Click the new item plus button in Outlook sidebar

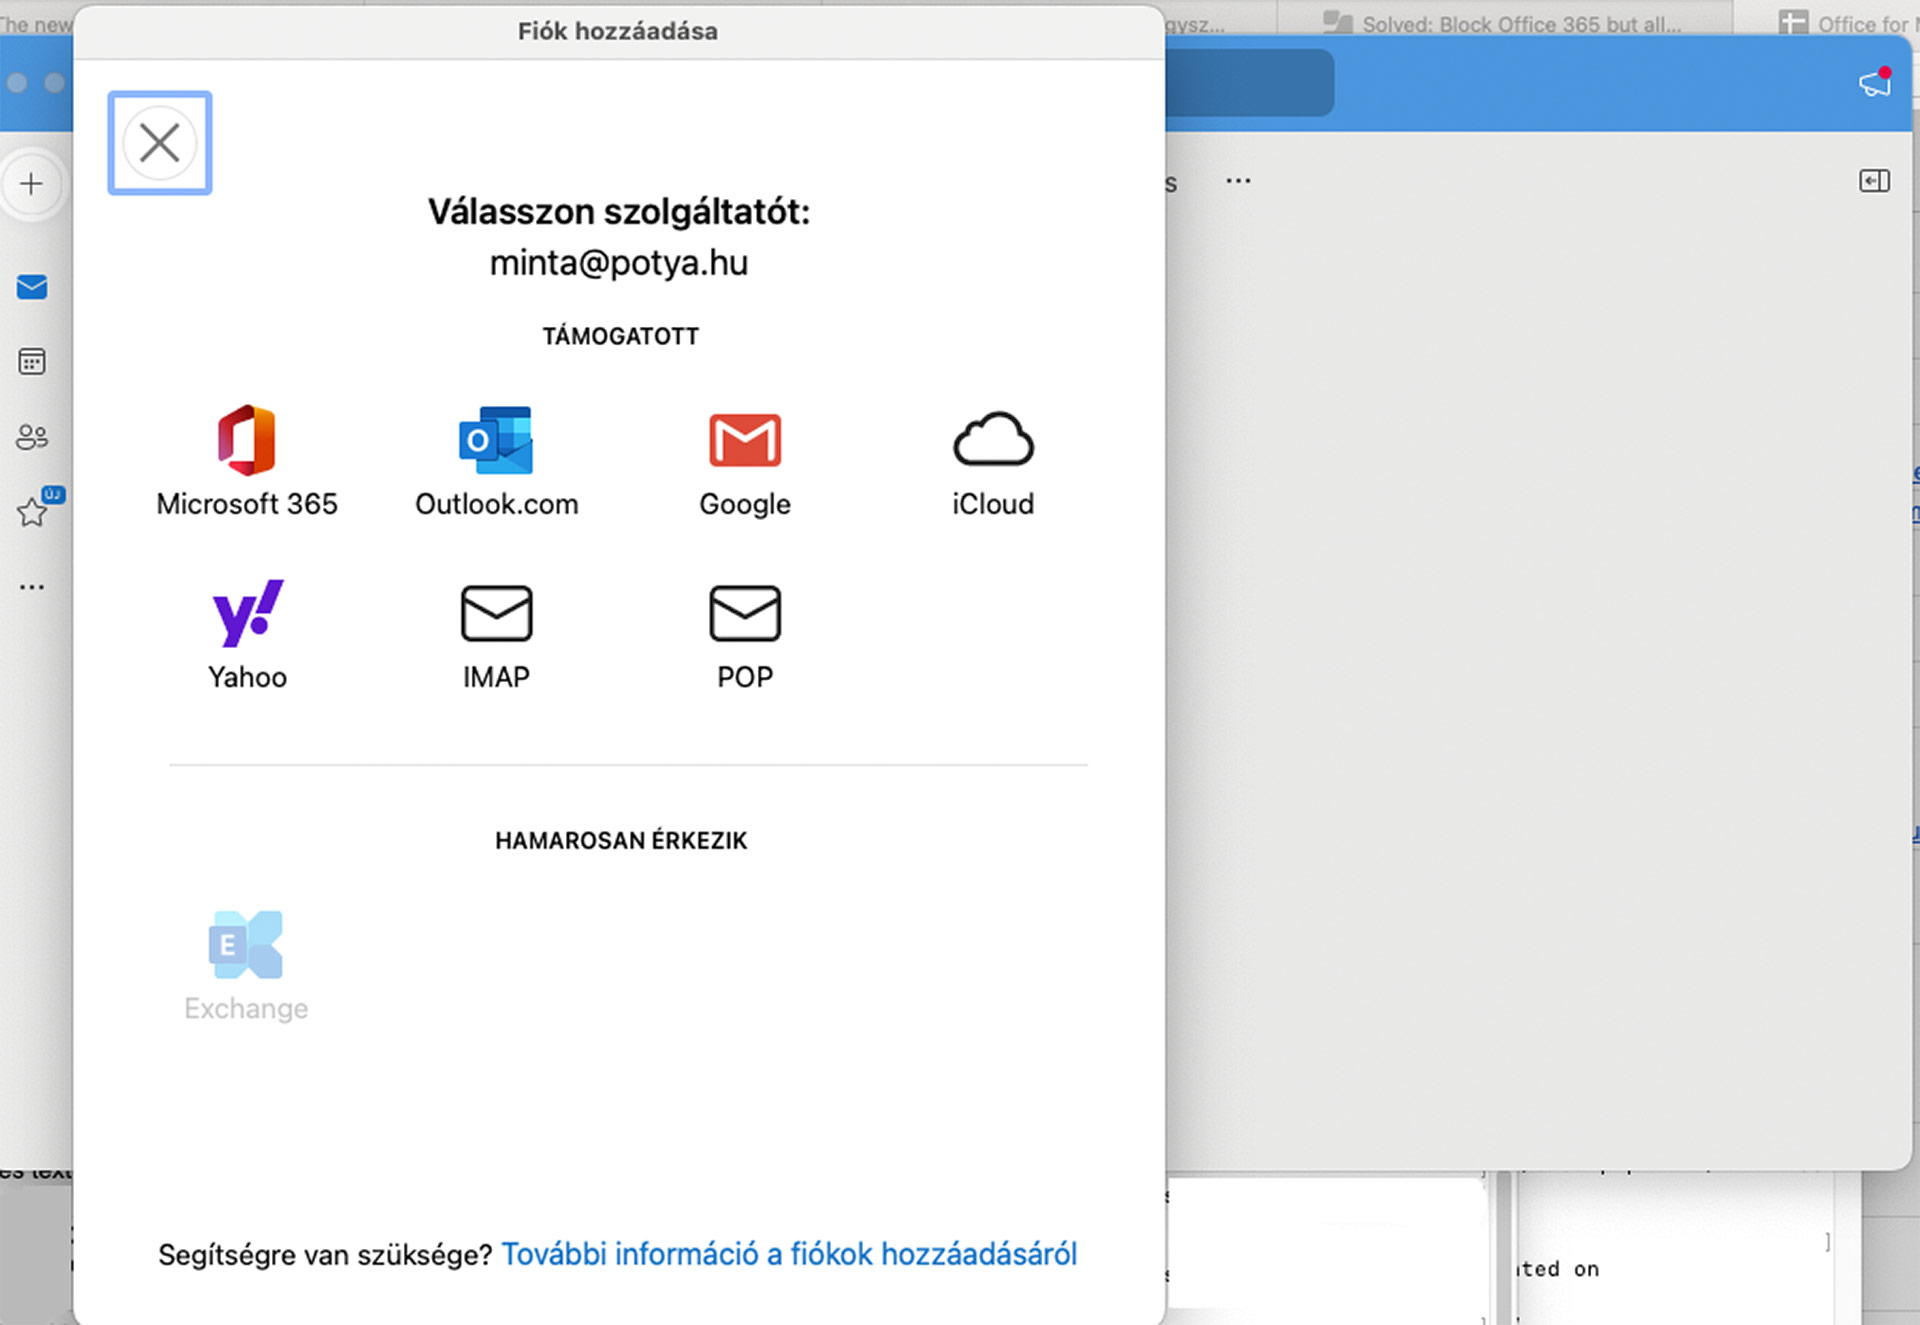pyautogui.click(x=32, y=184)
